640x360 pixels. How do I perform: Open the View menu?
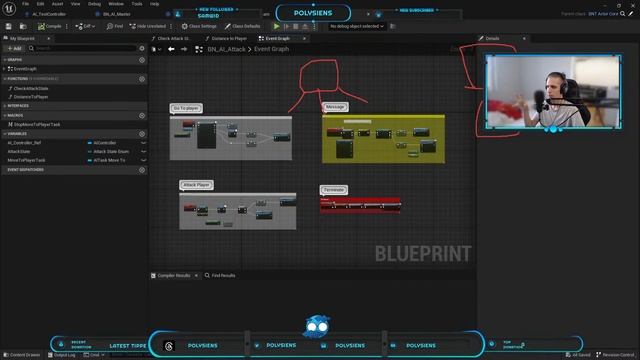click(76, 4)
